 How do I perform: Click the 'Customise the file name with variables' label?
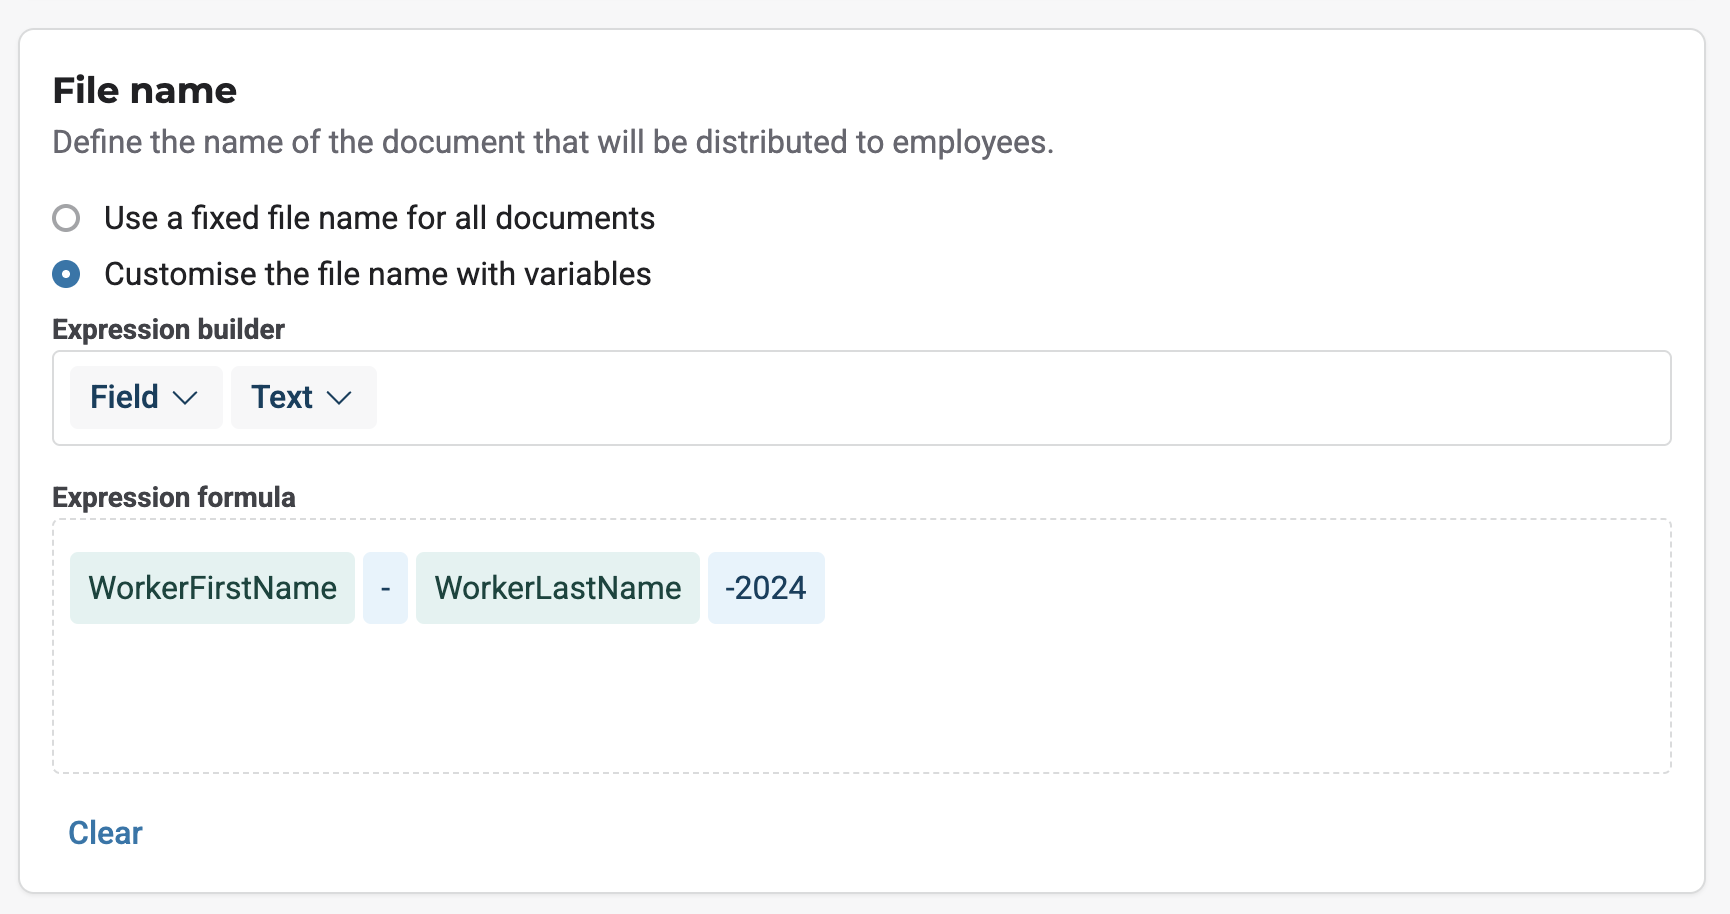[377, 274]
